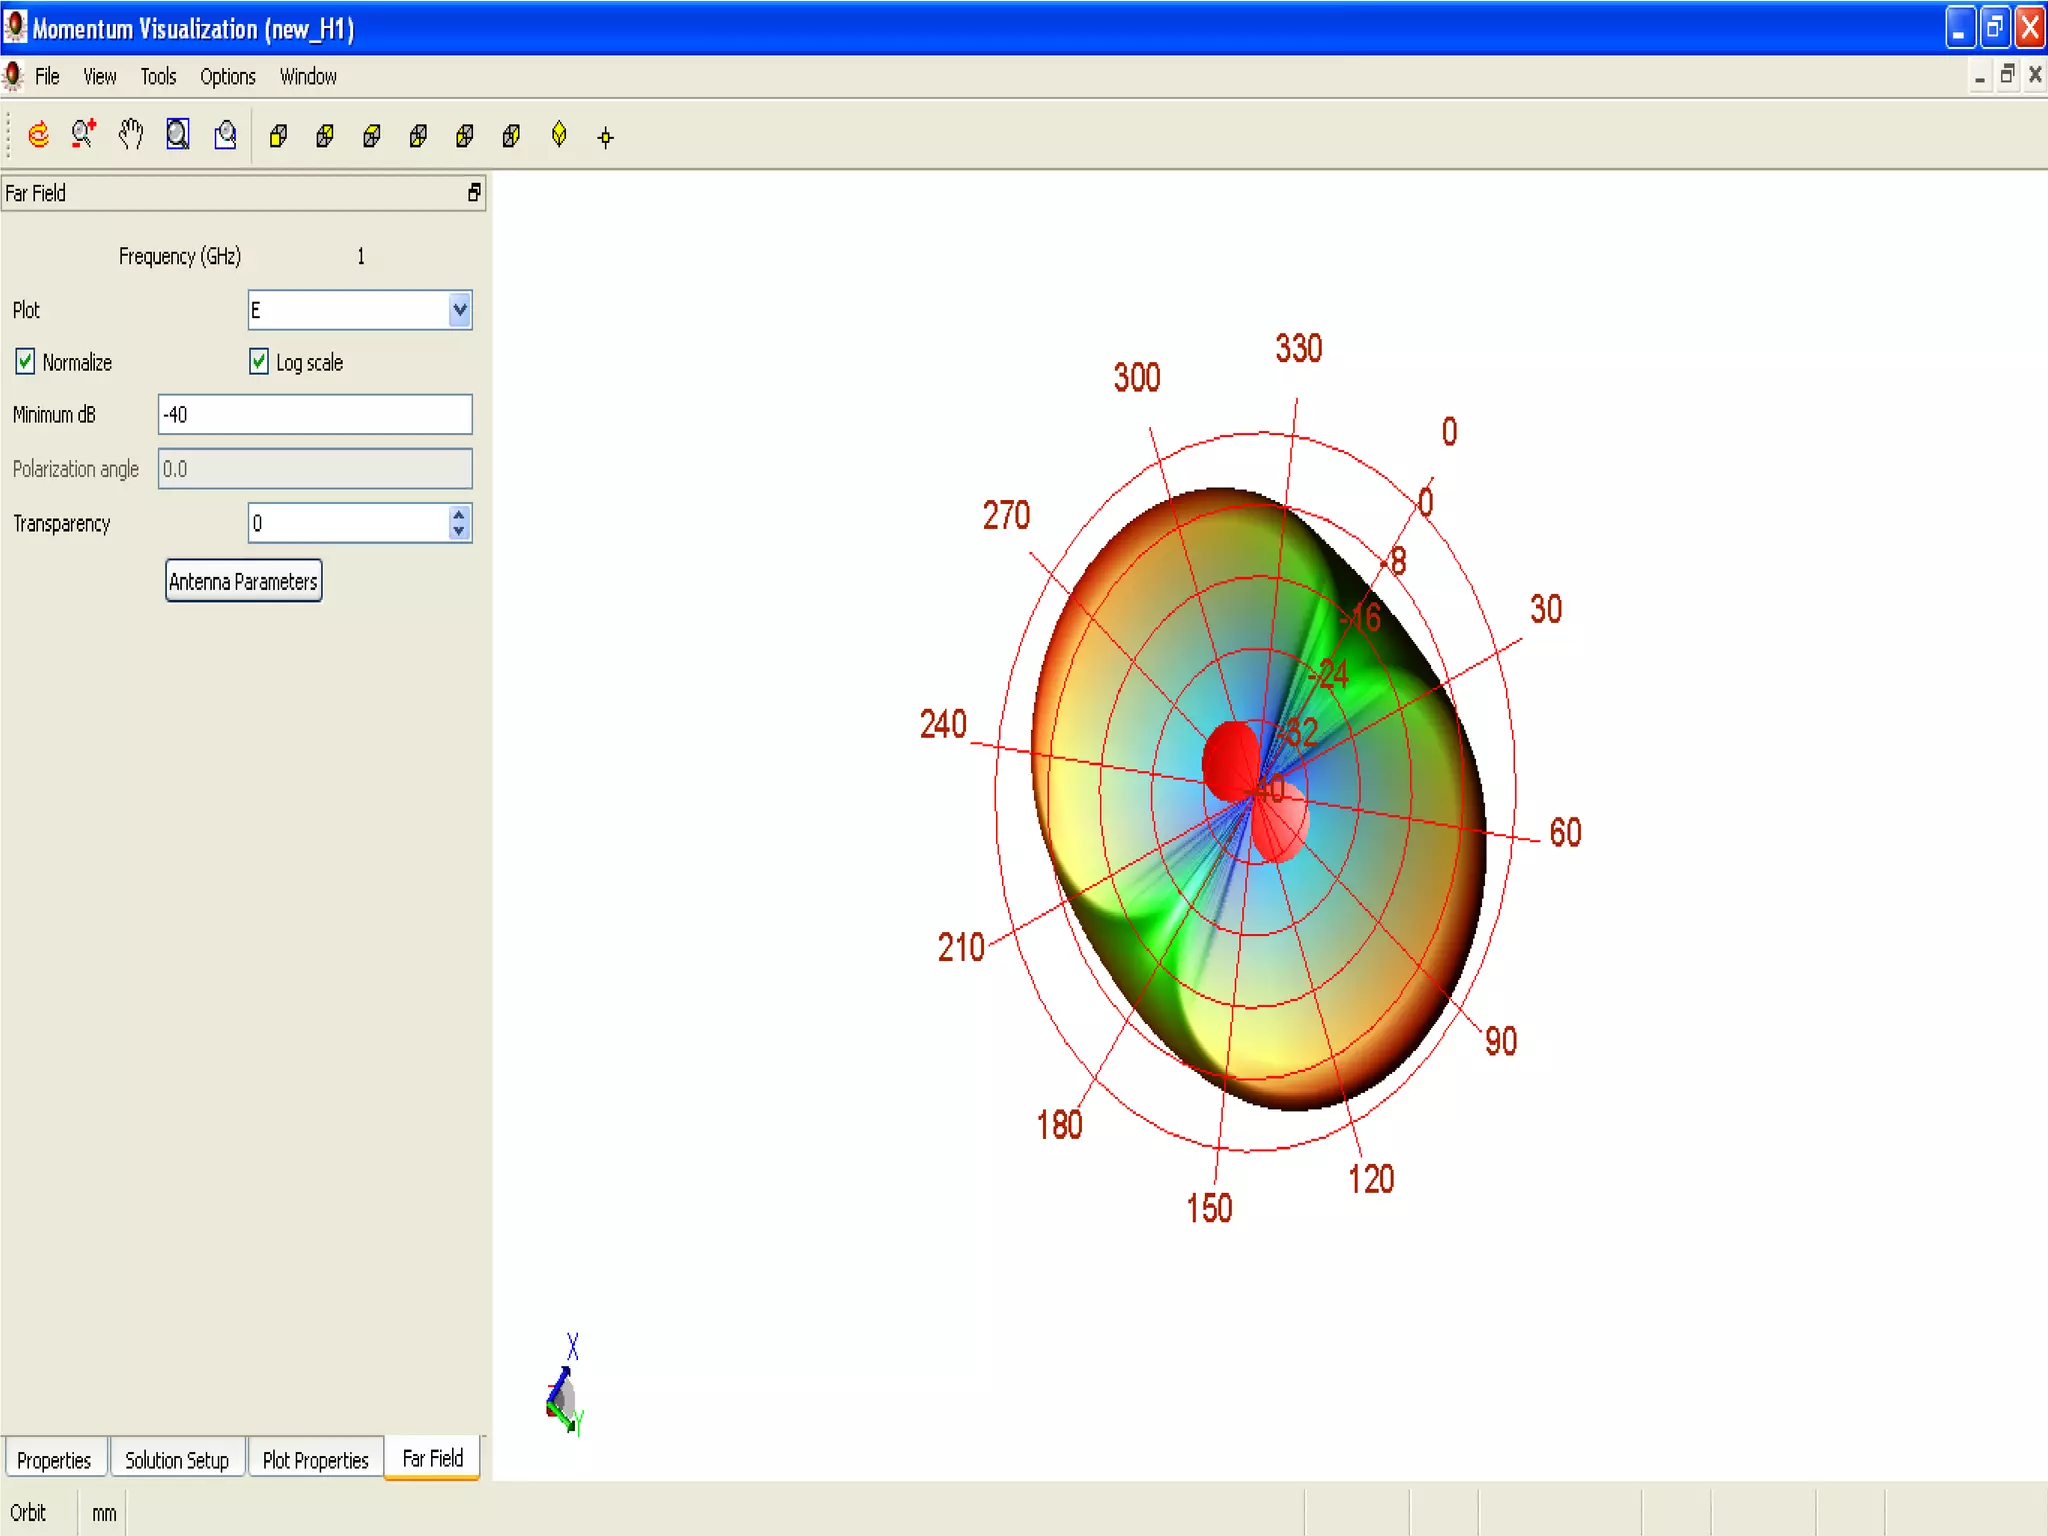Increase Transparency with the up arrow

coord(459,515)
